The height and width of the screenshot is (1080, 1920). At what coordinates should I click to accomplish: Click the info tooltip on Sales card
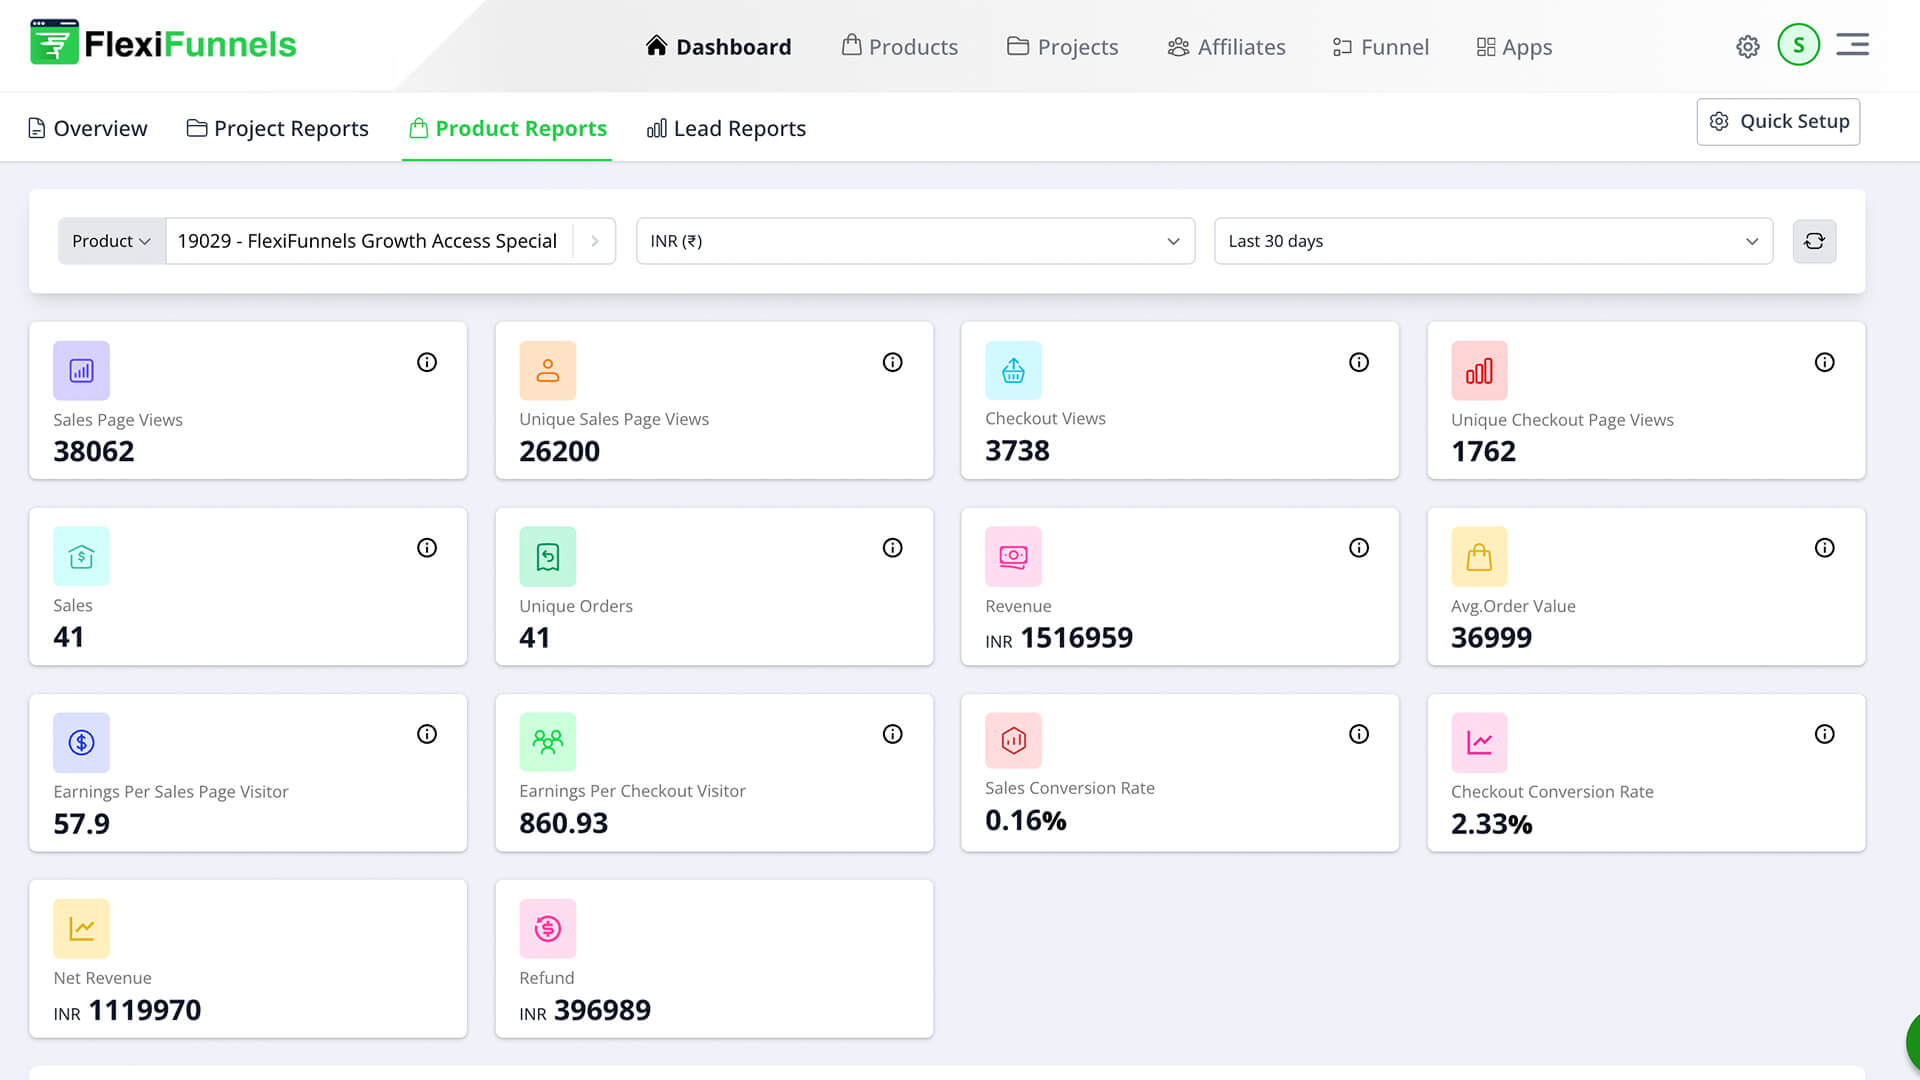click(427, 547)
